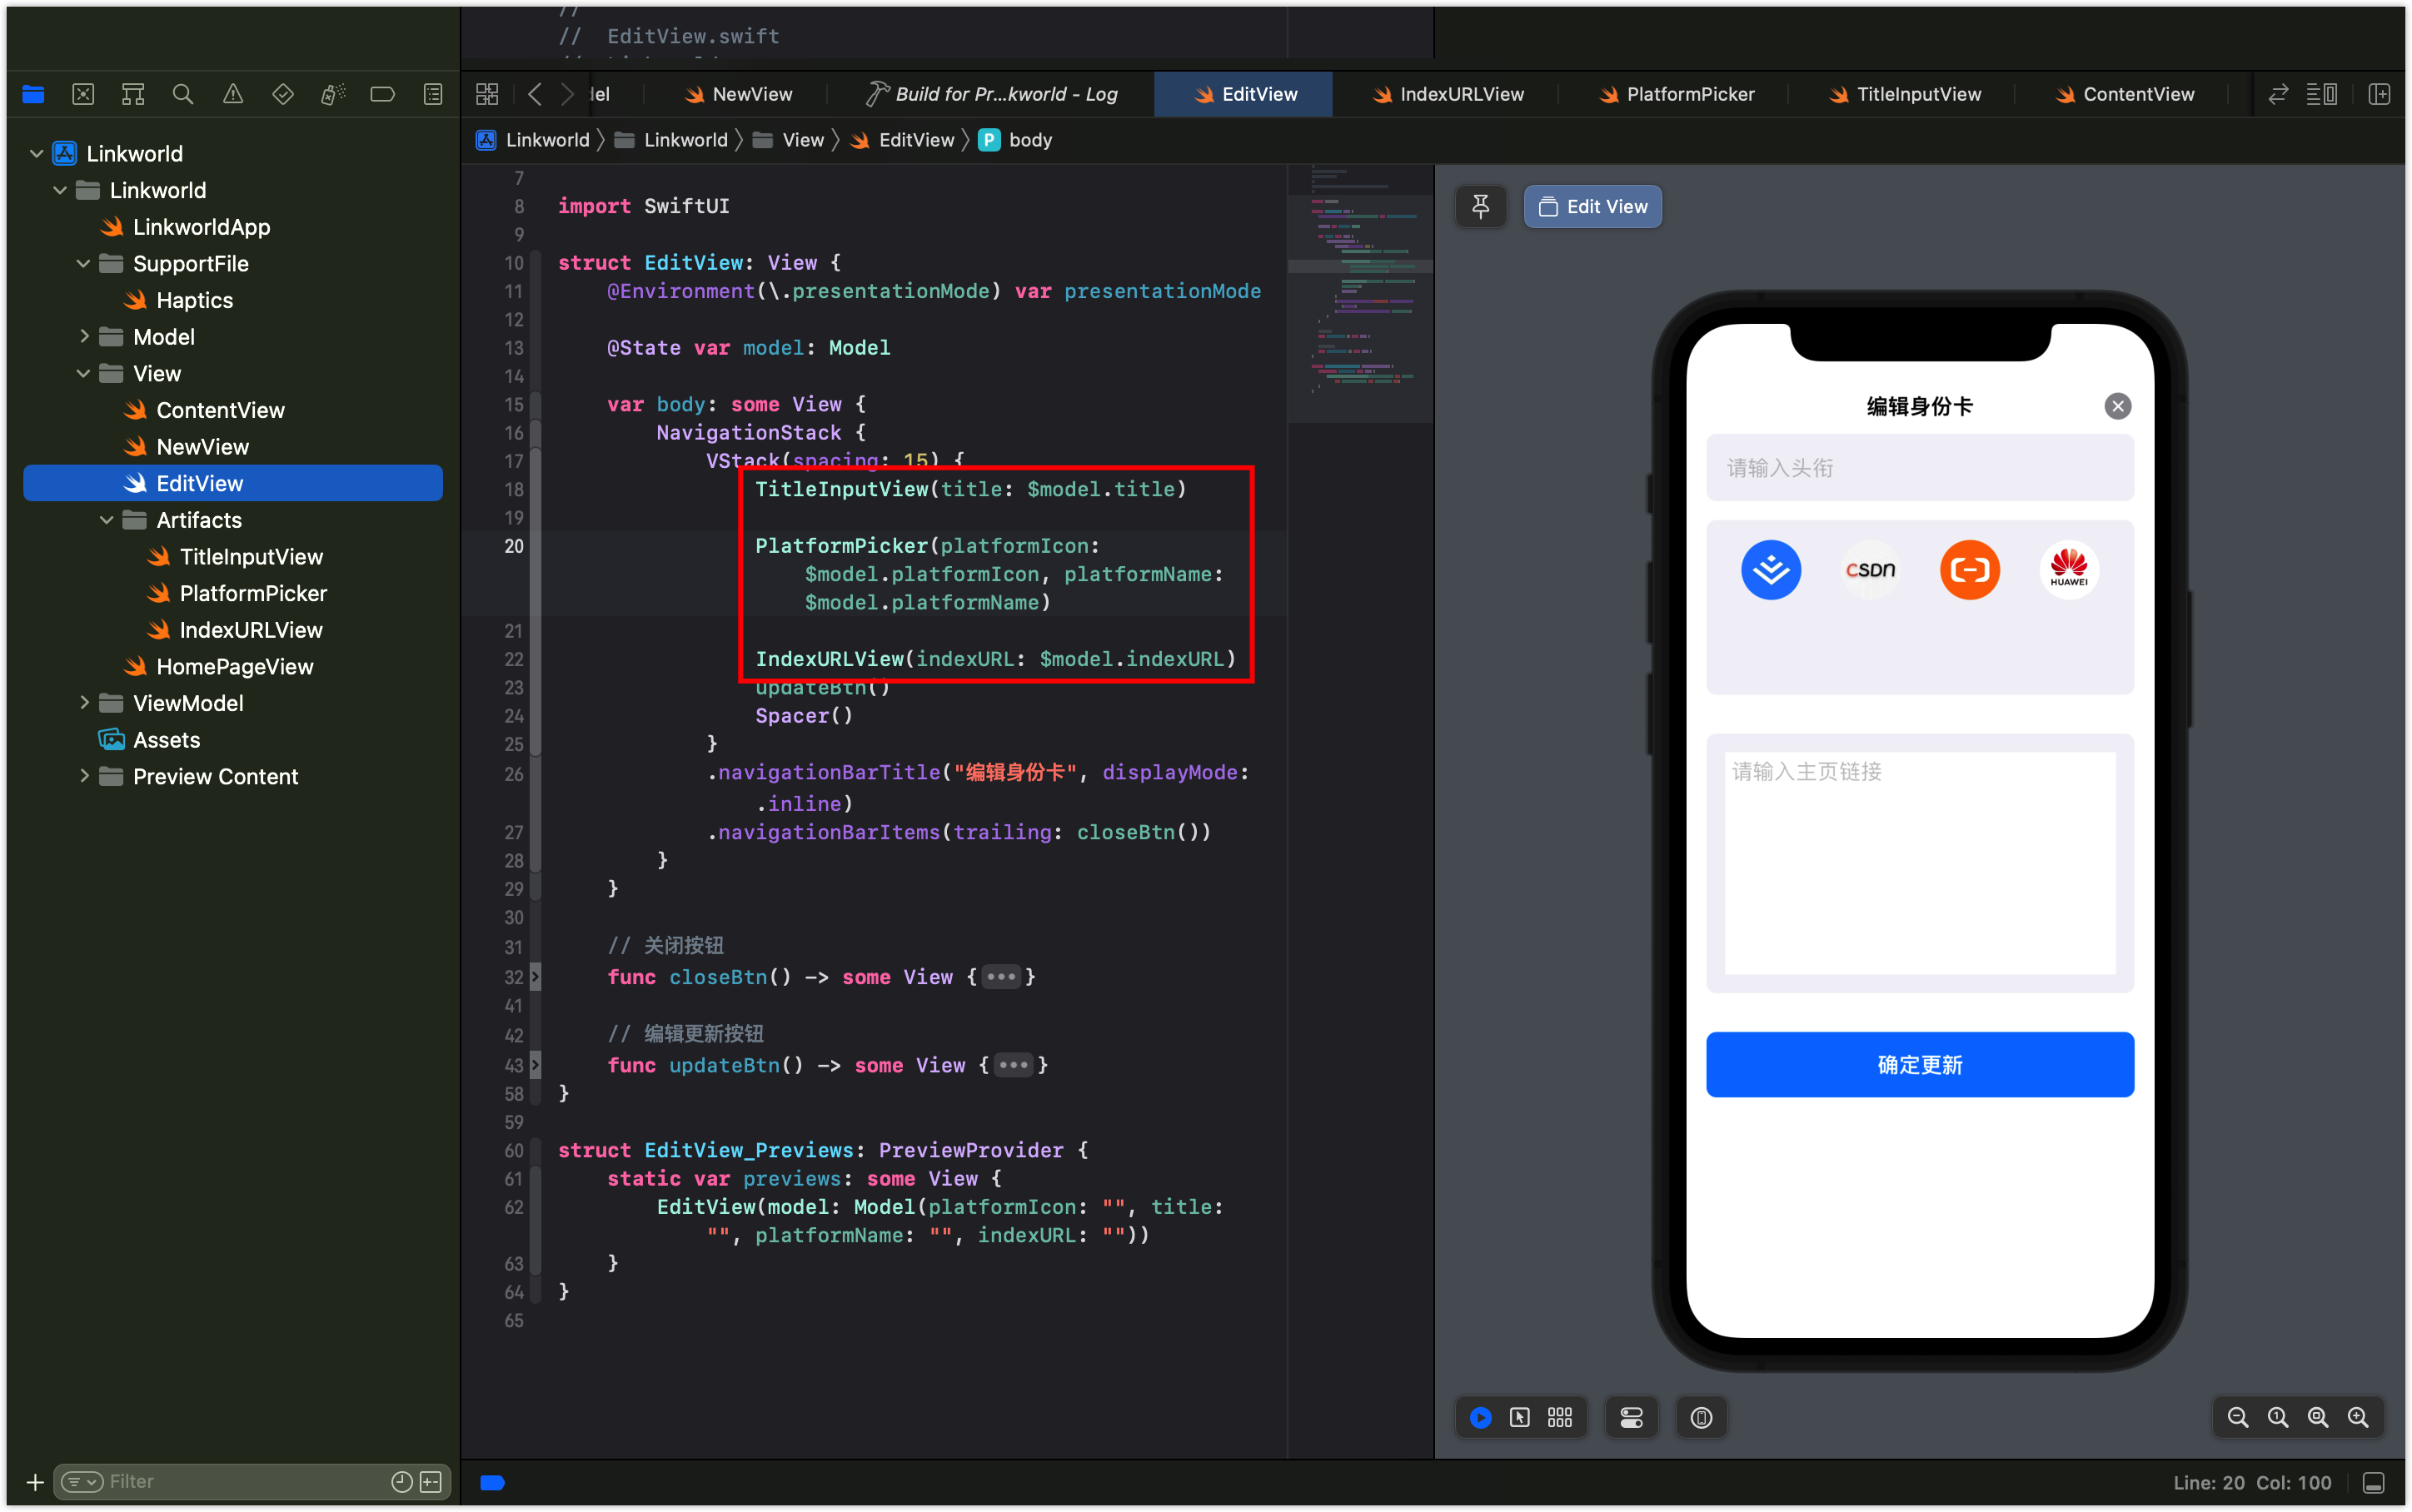Add a new file with plus button
The height and width of the screenshot is (1512, 2412).
click(35, 1481)
